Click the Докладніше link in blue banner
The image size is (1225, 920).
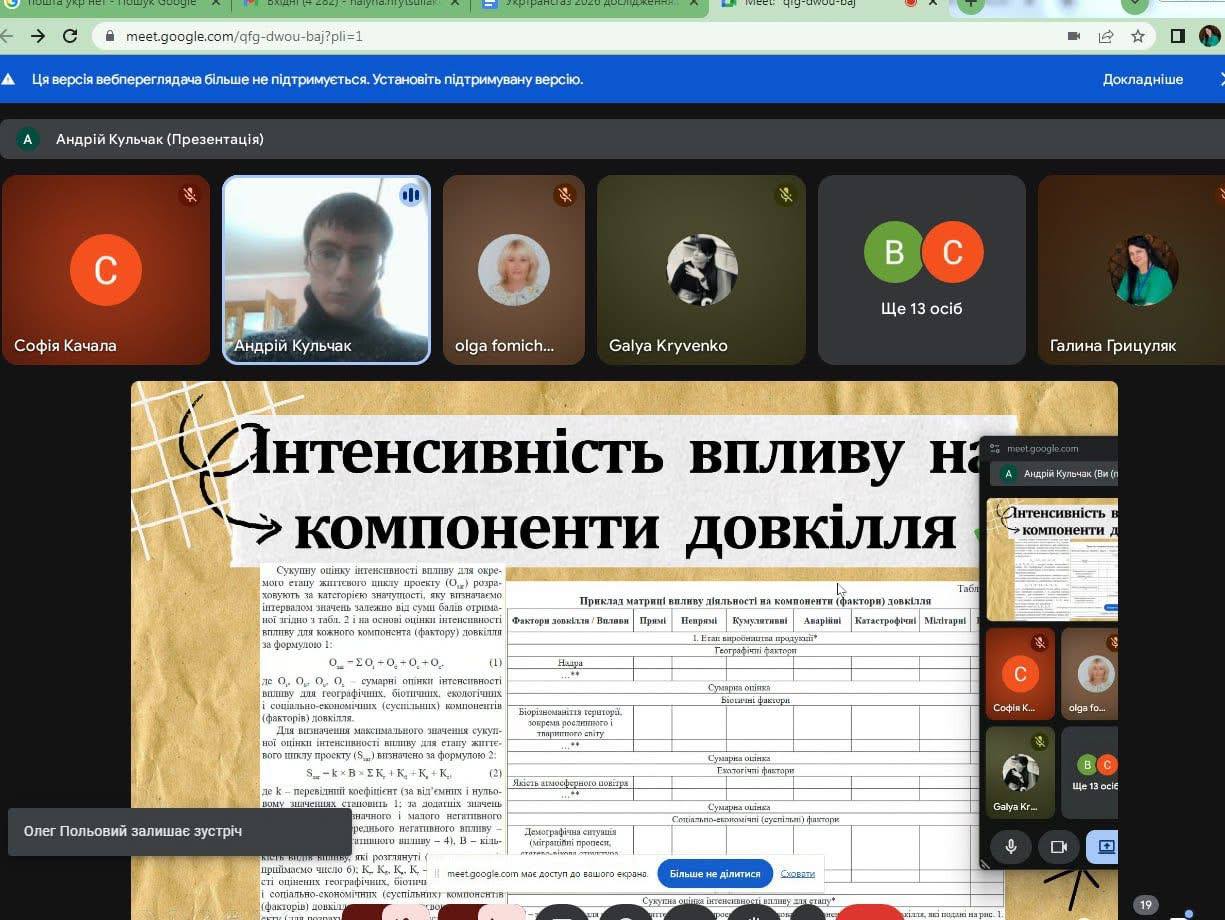click(1143, 79)
